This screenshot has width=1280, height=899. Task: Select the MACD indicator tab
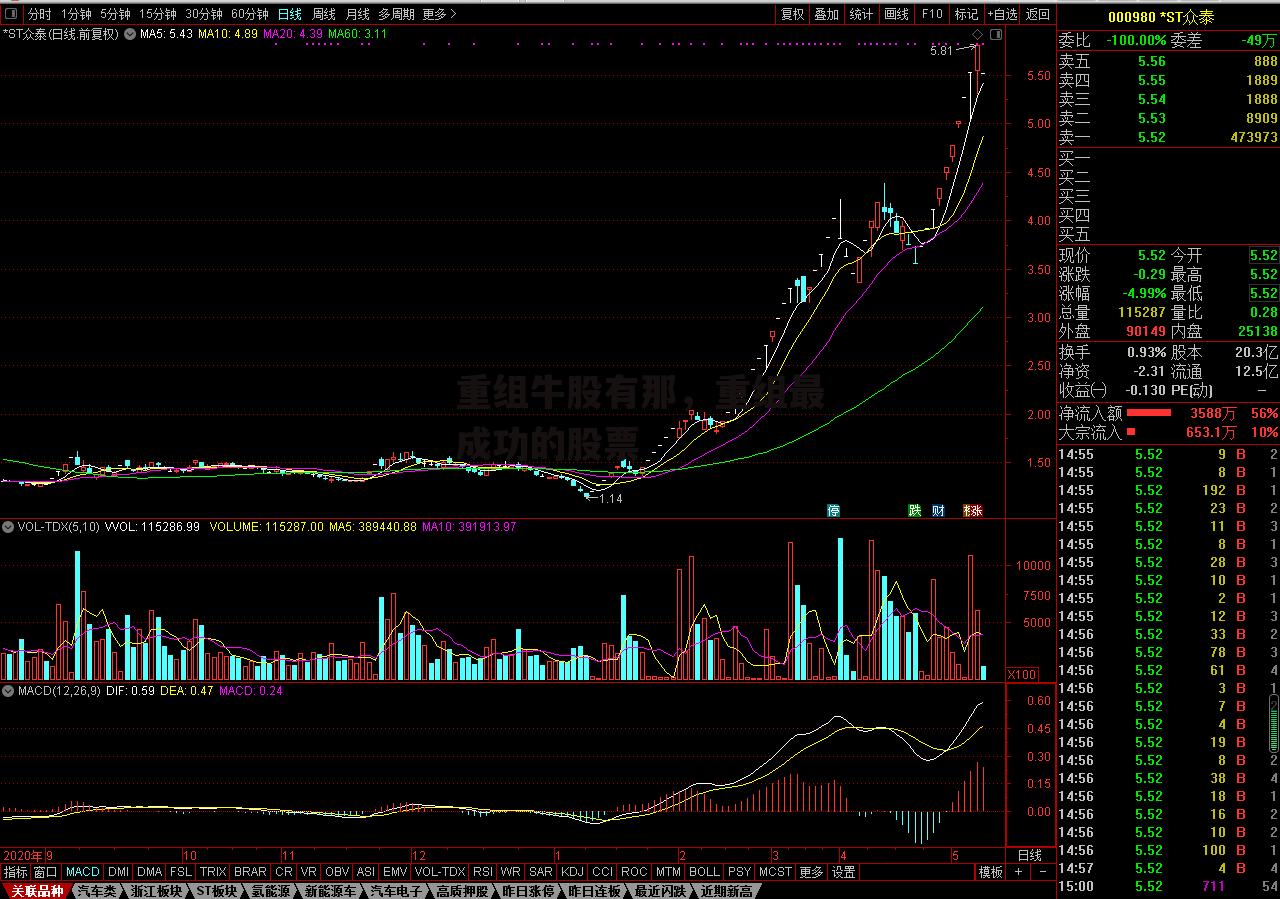(x=82, y=872)
